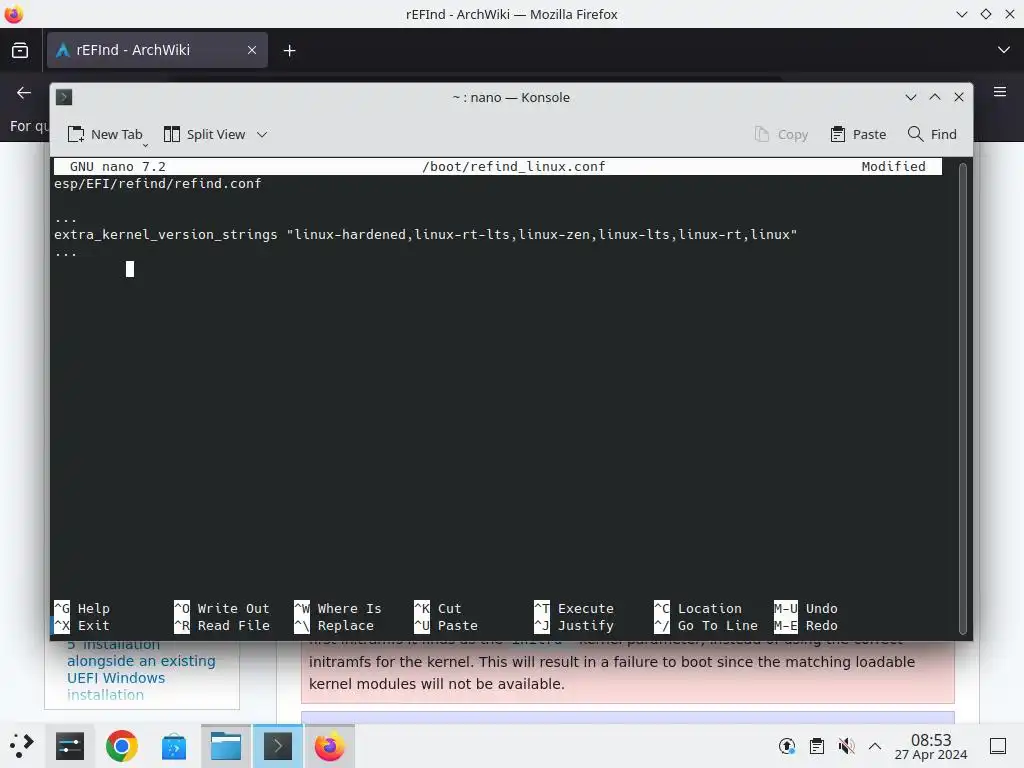Open the KDE application launcher
The height and width of the screenshot is (768, 1024).
pos(22,746)
